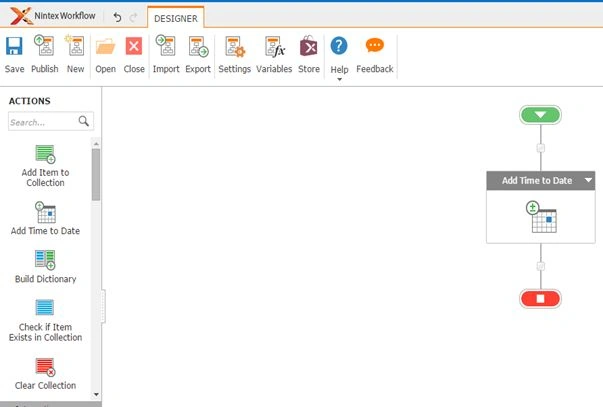
Task: Expand the Help dropdown arrow
Action: click(339, 80)
